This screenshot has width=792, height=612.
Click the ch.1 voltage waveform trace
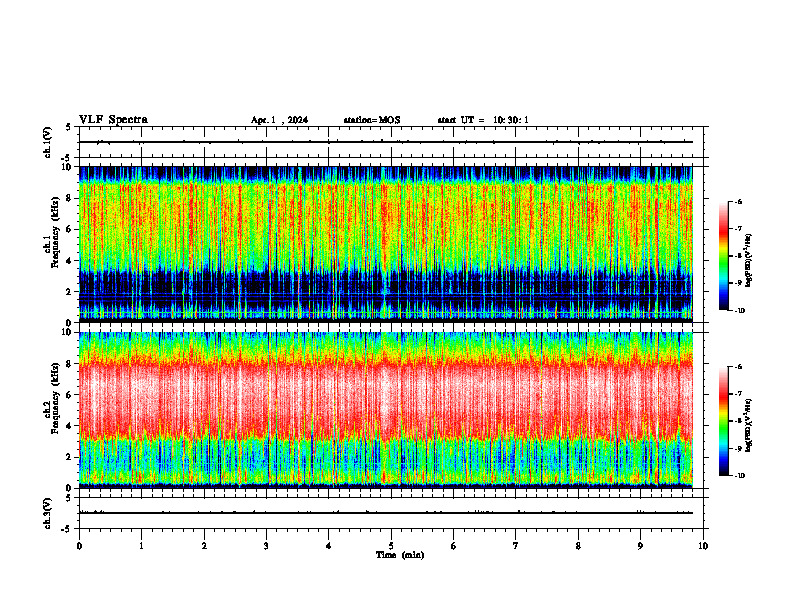386,142
